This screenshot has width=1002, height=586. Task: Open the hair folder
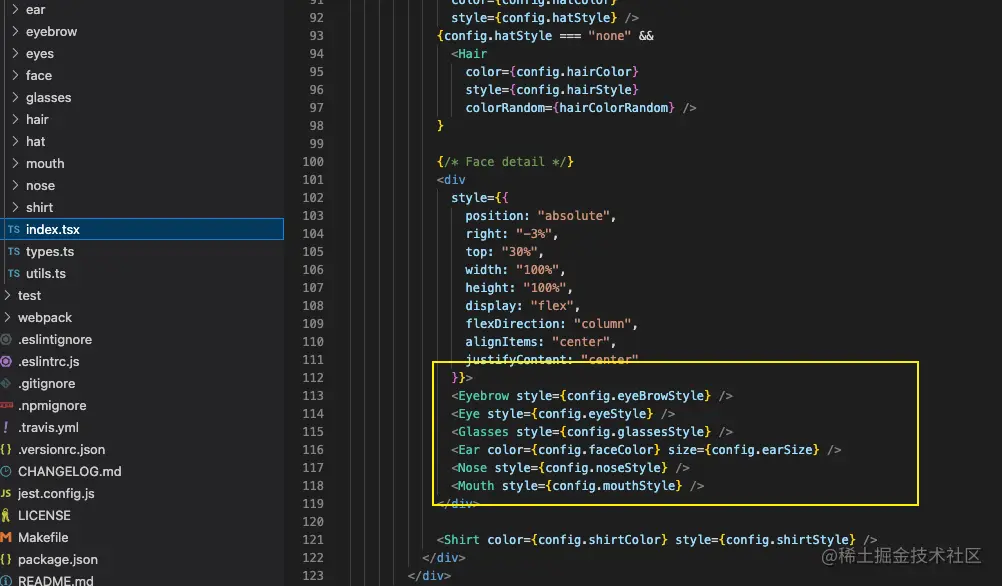37,120
